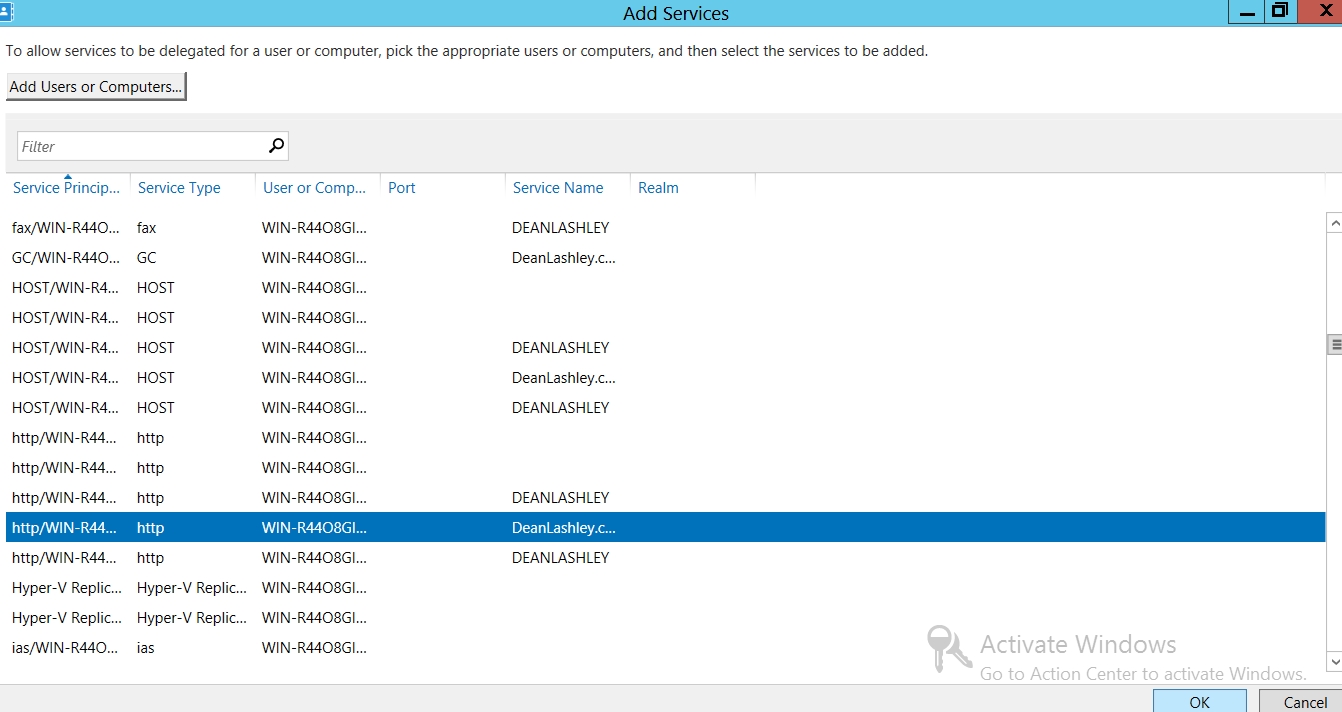Select the Realm column header
The image size is (1342, 712).
tap(658, 188)
